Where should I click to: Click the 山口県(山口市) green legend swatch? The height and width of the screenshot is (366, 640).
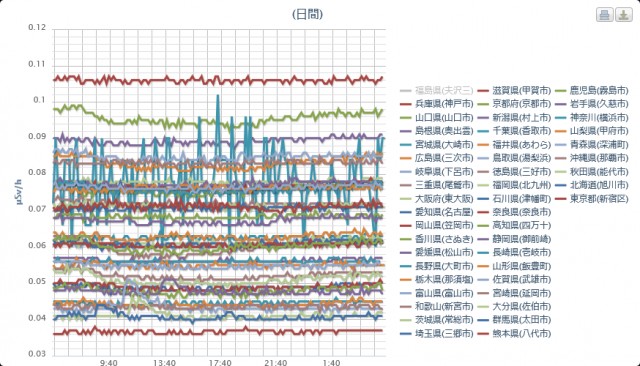click(x=406, y=118)
